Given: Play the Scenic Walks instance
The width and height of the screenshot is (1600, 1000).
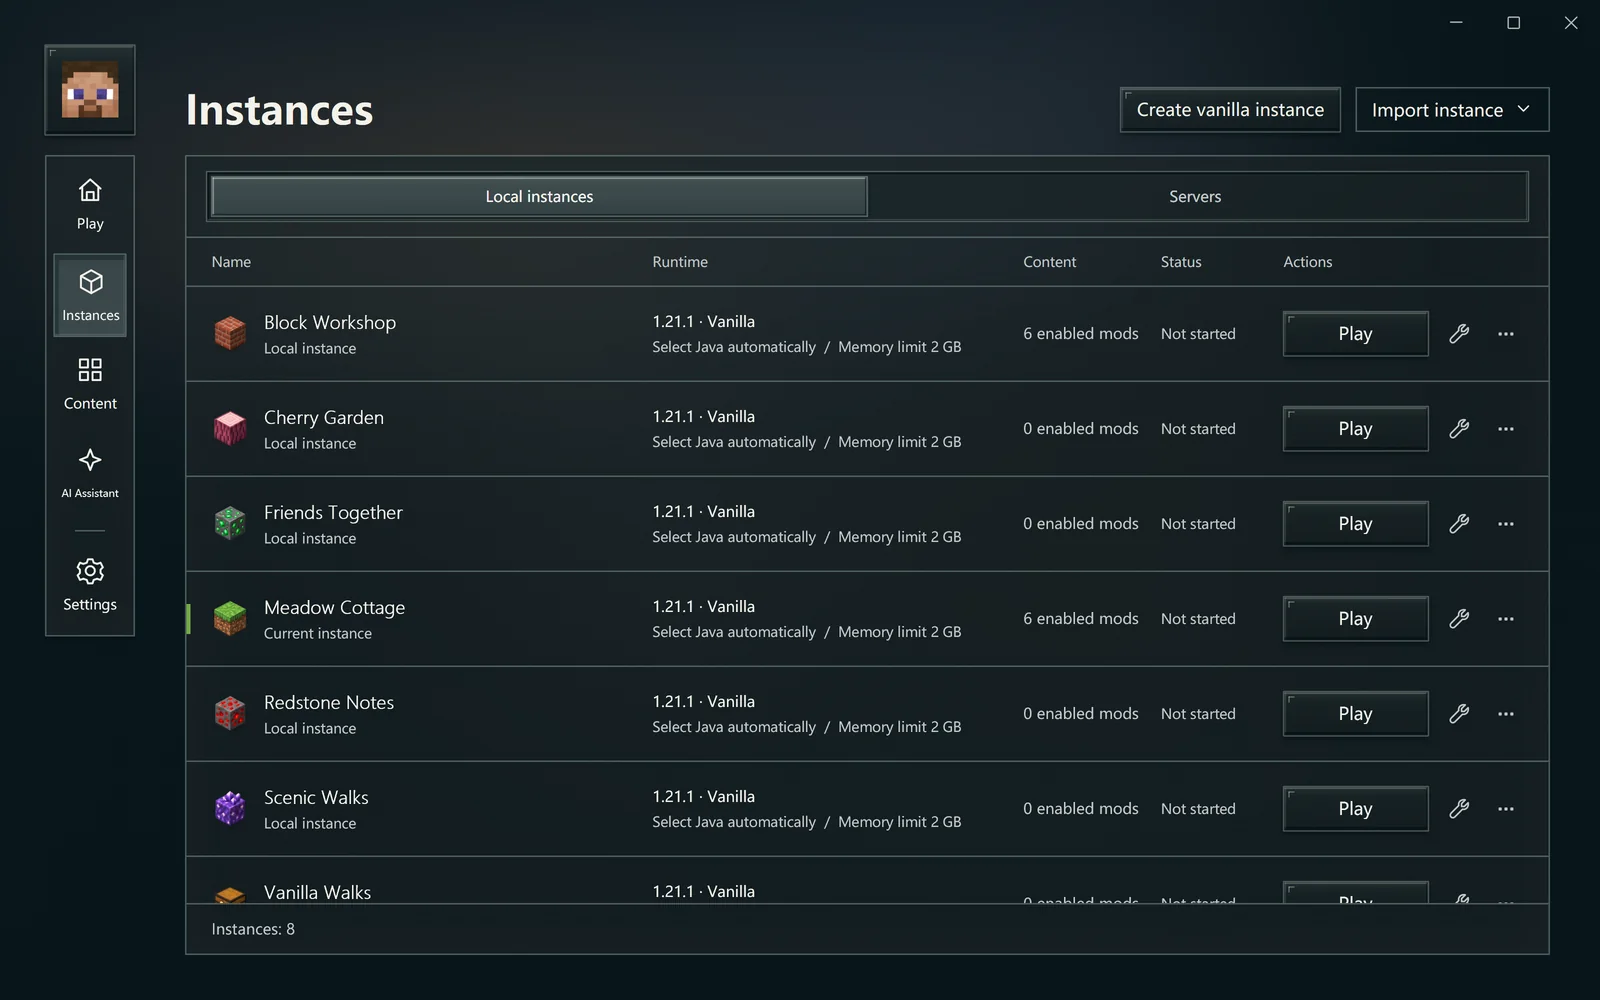Looking at the screenshot, I should [1355, 809].
